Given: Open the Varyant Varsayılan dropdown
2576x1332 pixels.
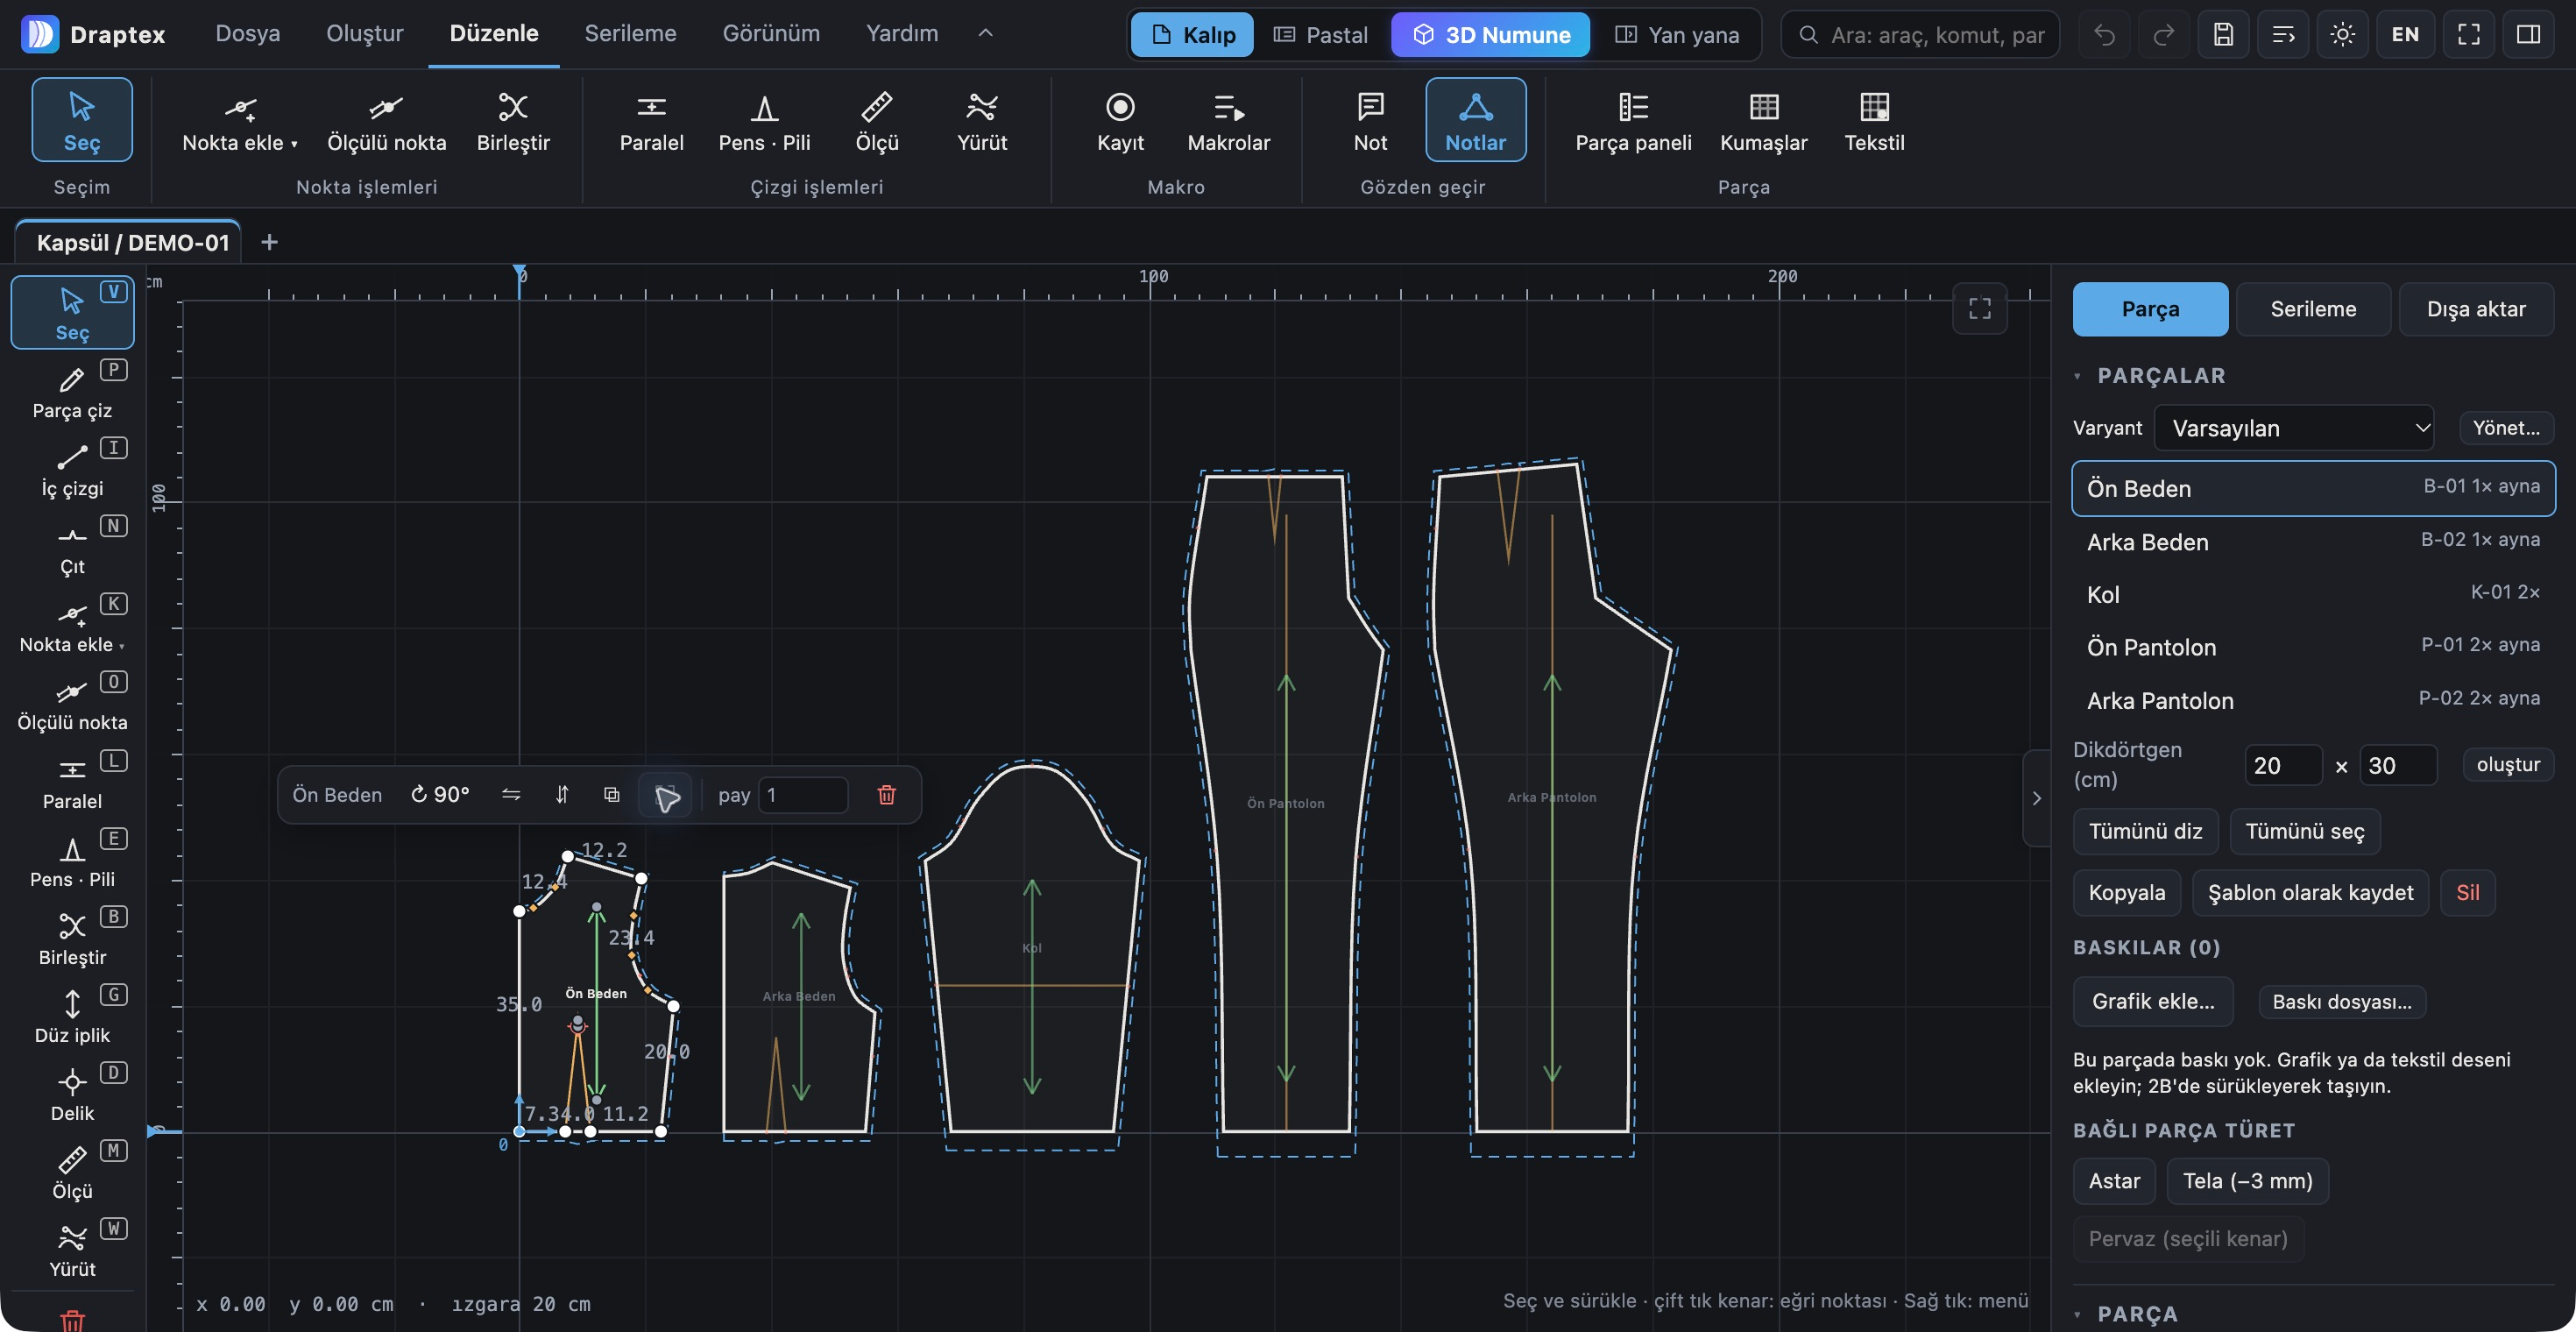Looking at the screenshot, I should pos(2294,428).
